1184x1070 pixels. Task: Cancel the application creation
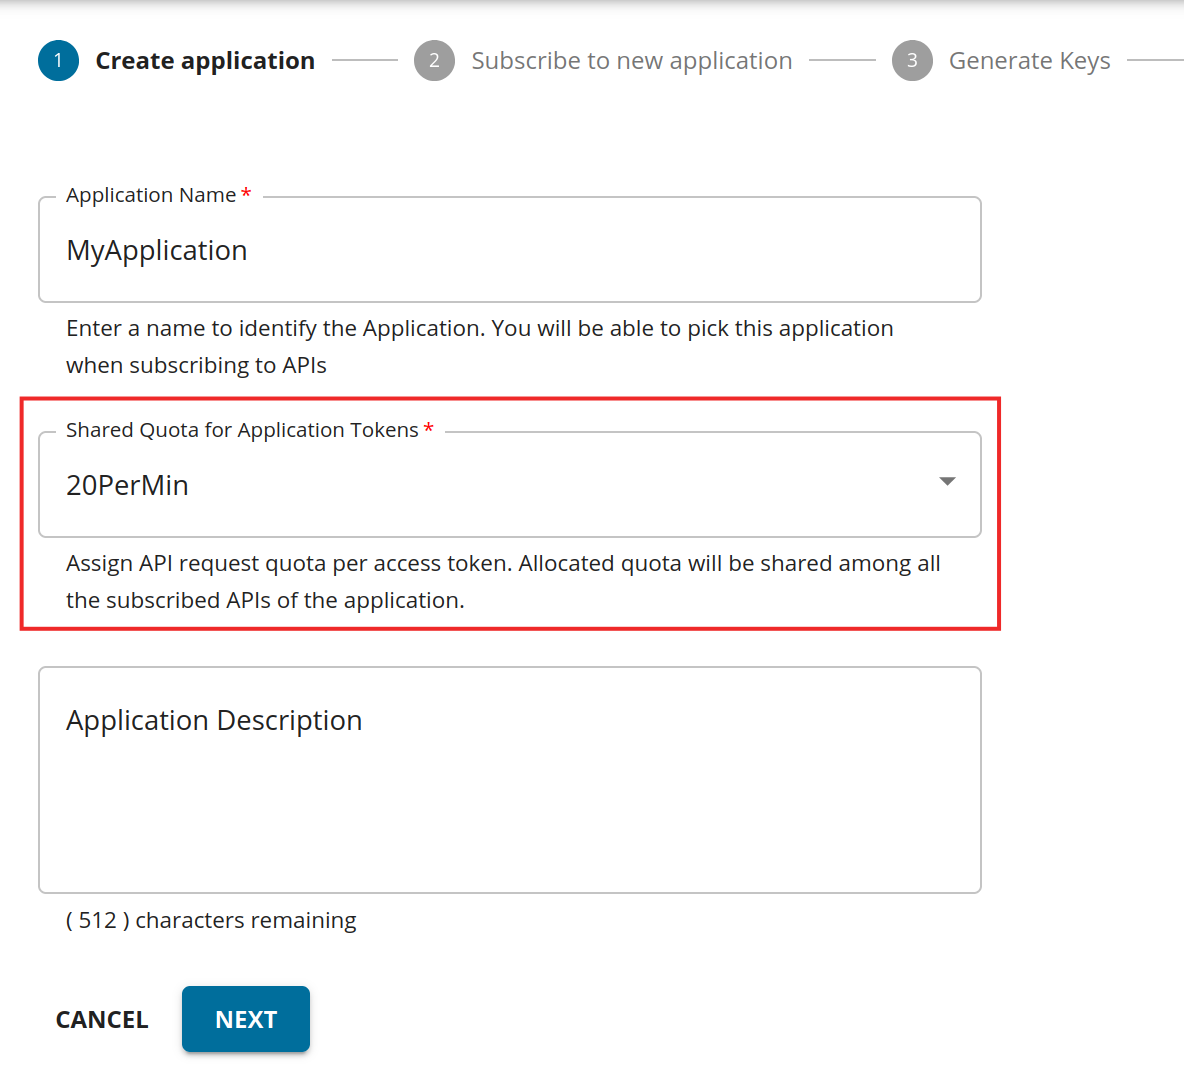pos(101,1019)
